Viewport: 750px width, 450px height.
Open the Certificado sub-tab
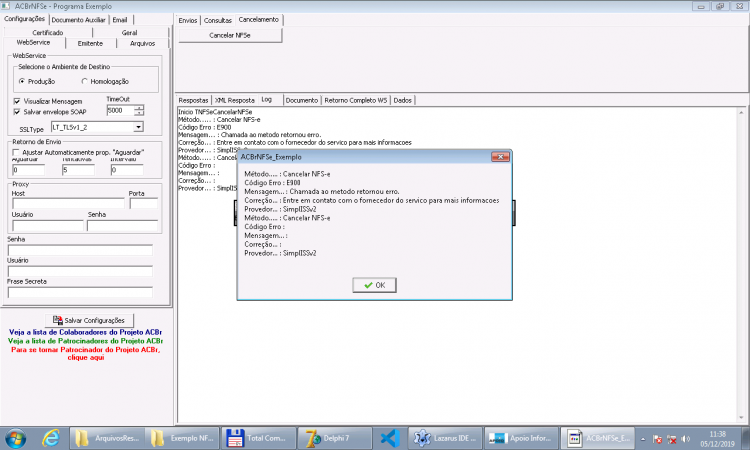[x=48, y=33]
